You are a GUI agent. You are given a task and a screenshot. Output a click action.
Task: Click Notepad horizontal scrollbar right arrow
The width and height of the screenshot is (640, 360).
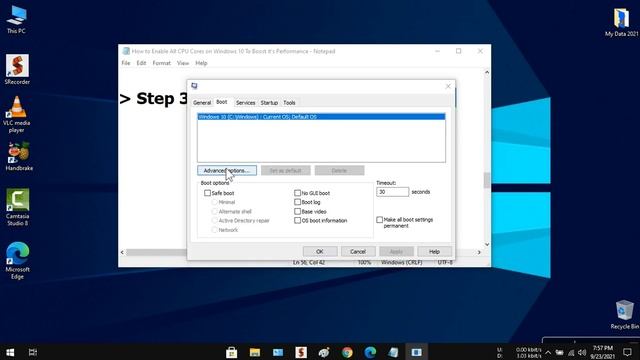click(479, 253)
